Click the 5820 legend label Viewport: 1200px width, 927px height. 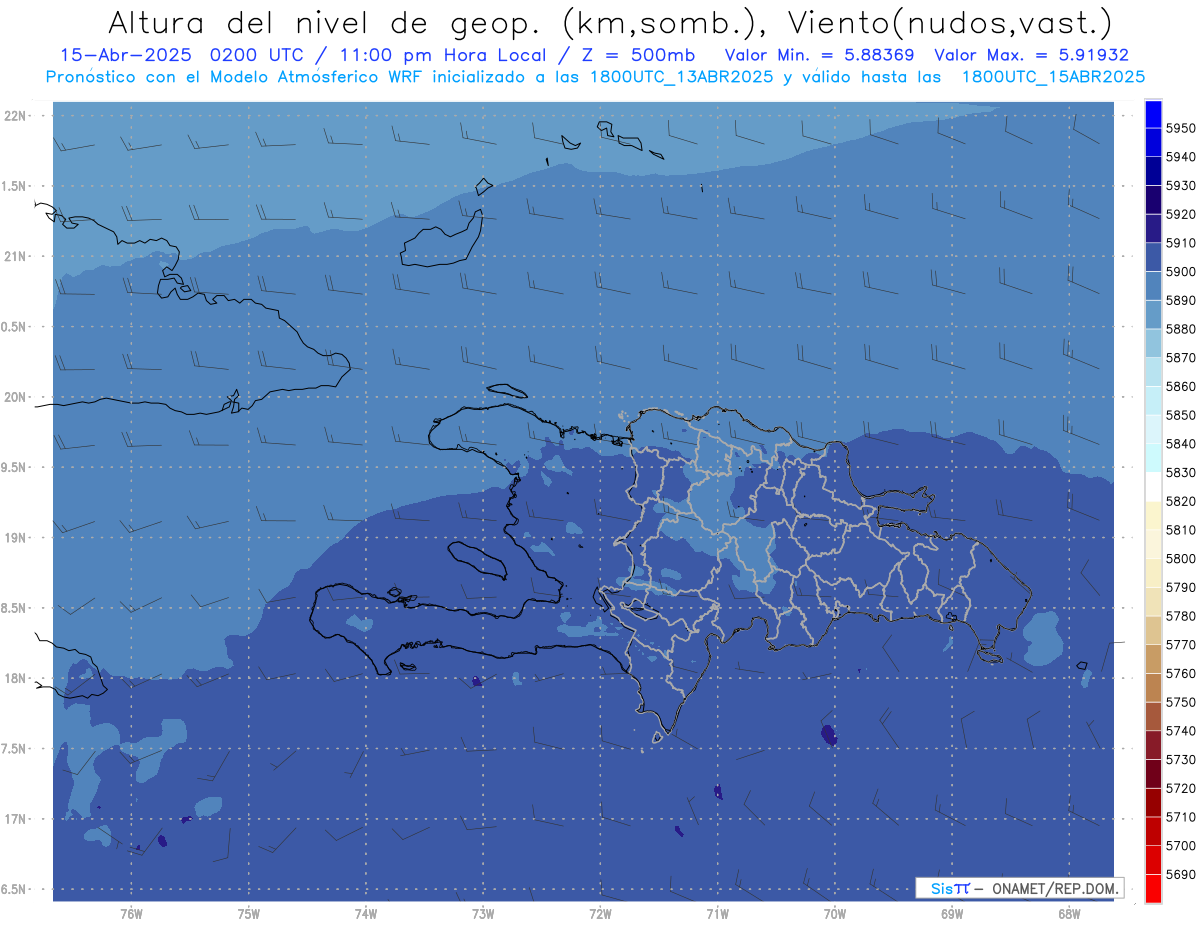(x=1181, y=501)
